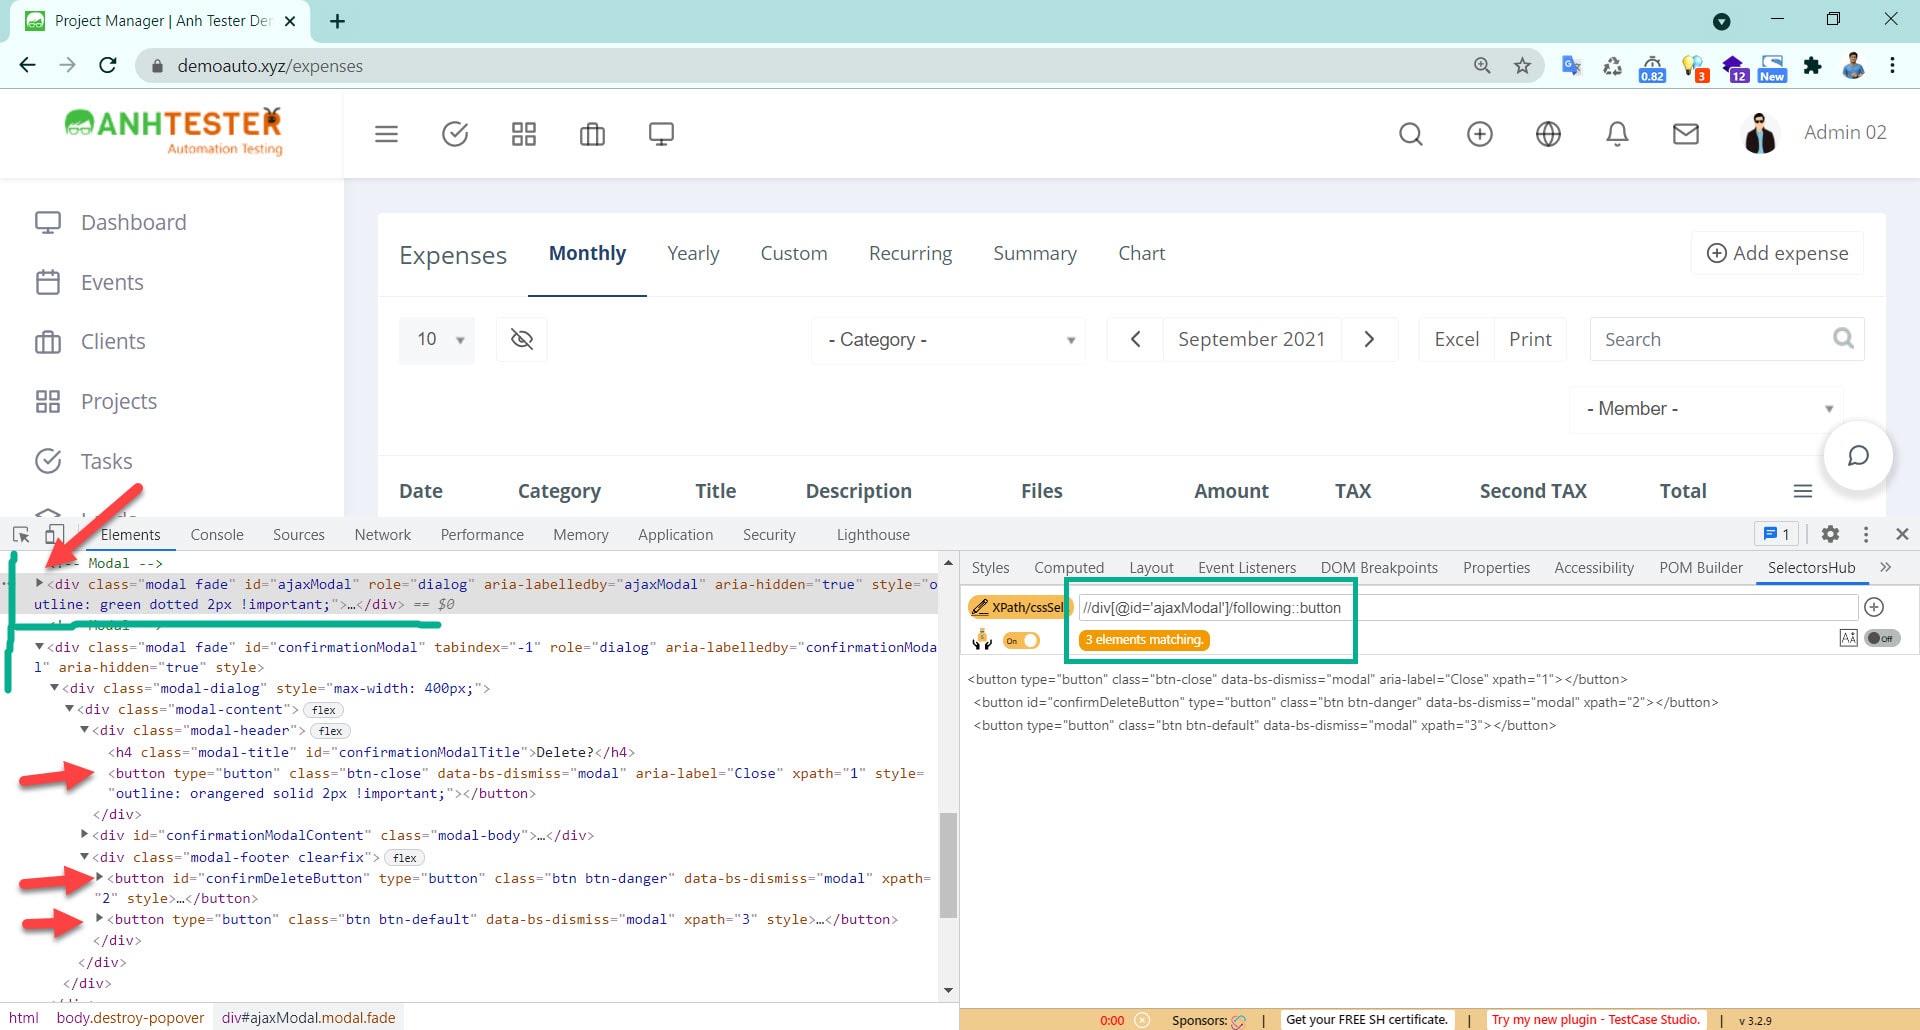Activate the DevTools inspect element picker

[x=21, y=534]
